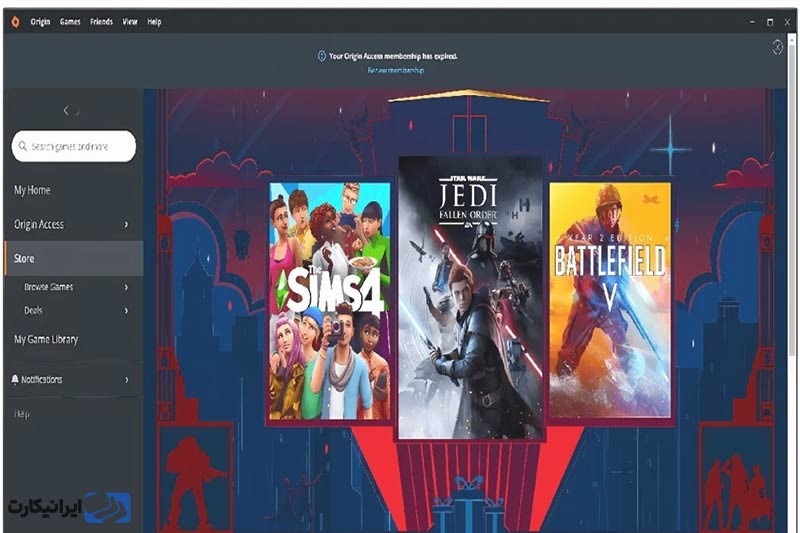Click the Notifications bell icon
800x533 pixels.
pyautogui.click(x=15, y=379)
